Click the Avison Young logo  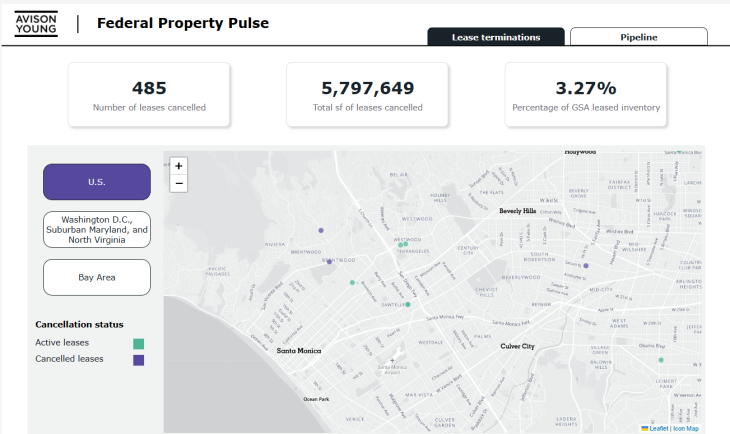pos(36,24)
